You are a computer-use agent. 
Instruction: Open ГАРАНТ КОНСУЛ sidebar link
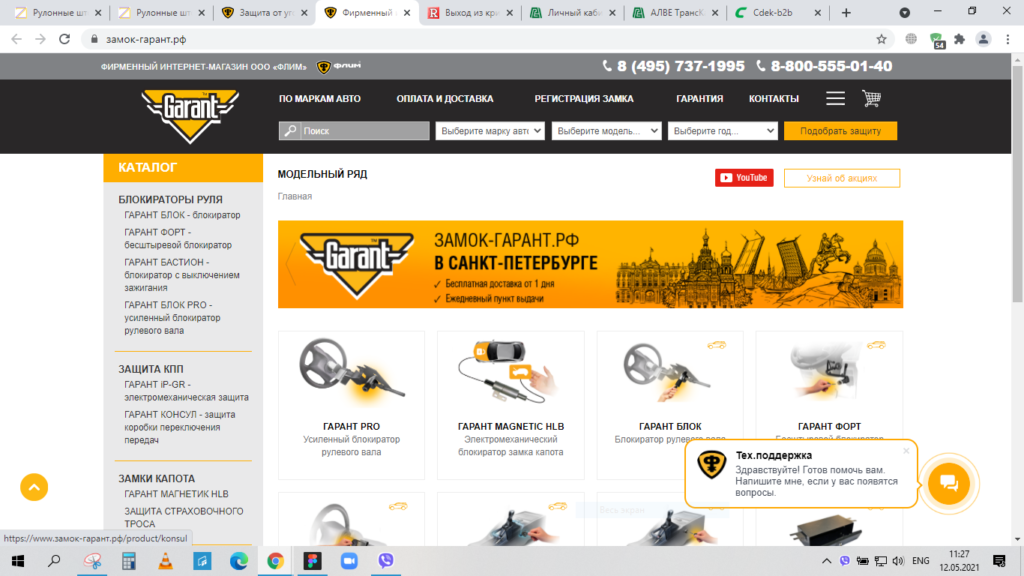pyautogui.click(x=180, y=427)
